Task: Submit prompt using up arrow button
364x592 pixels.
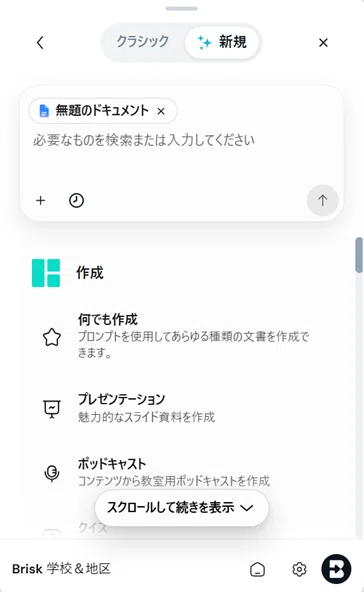Action: coord(322,200)
